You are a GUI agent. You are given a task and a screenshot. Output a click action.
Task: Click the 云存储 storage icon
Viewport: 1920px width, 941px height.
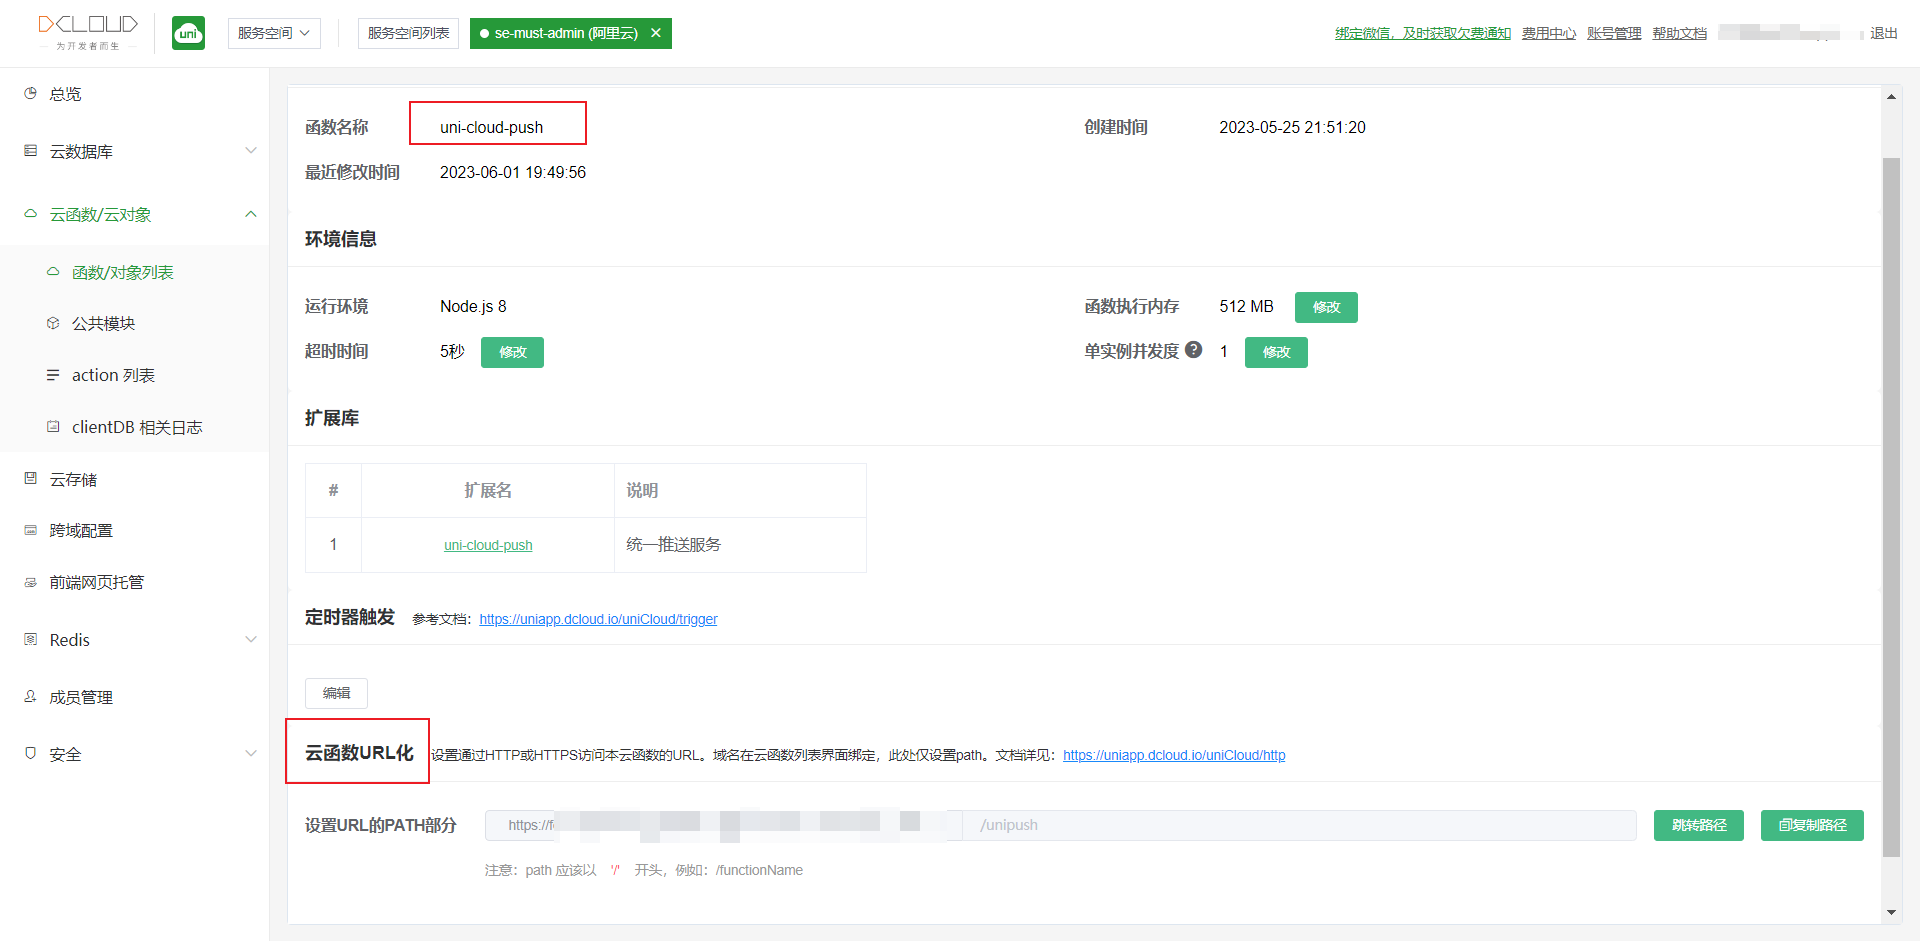tap(30, 479)
